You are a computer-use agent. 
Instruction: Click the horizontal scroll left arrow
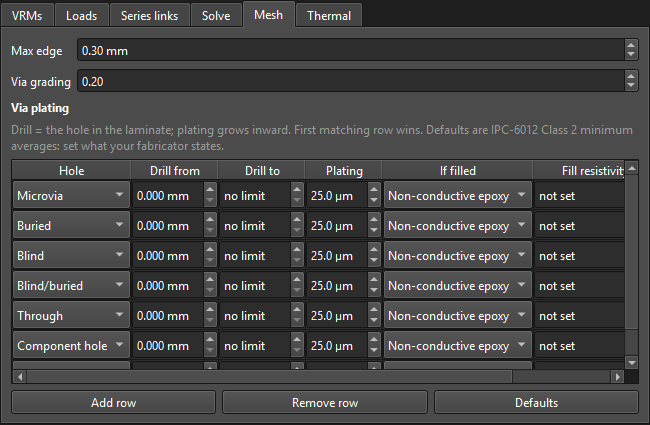[19, 376]
